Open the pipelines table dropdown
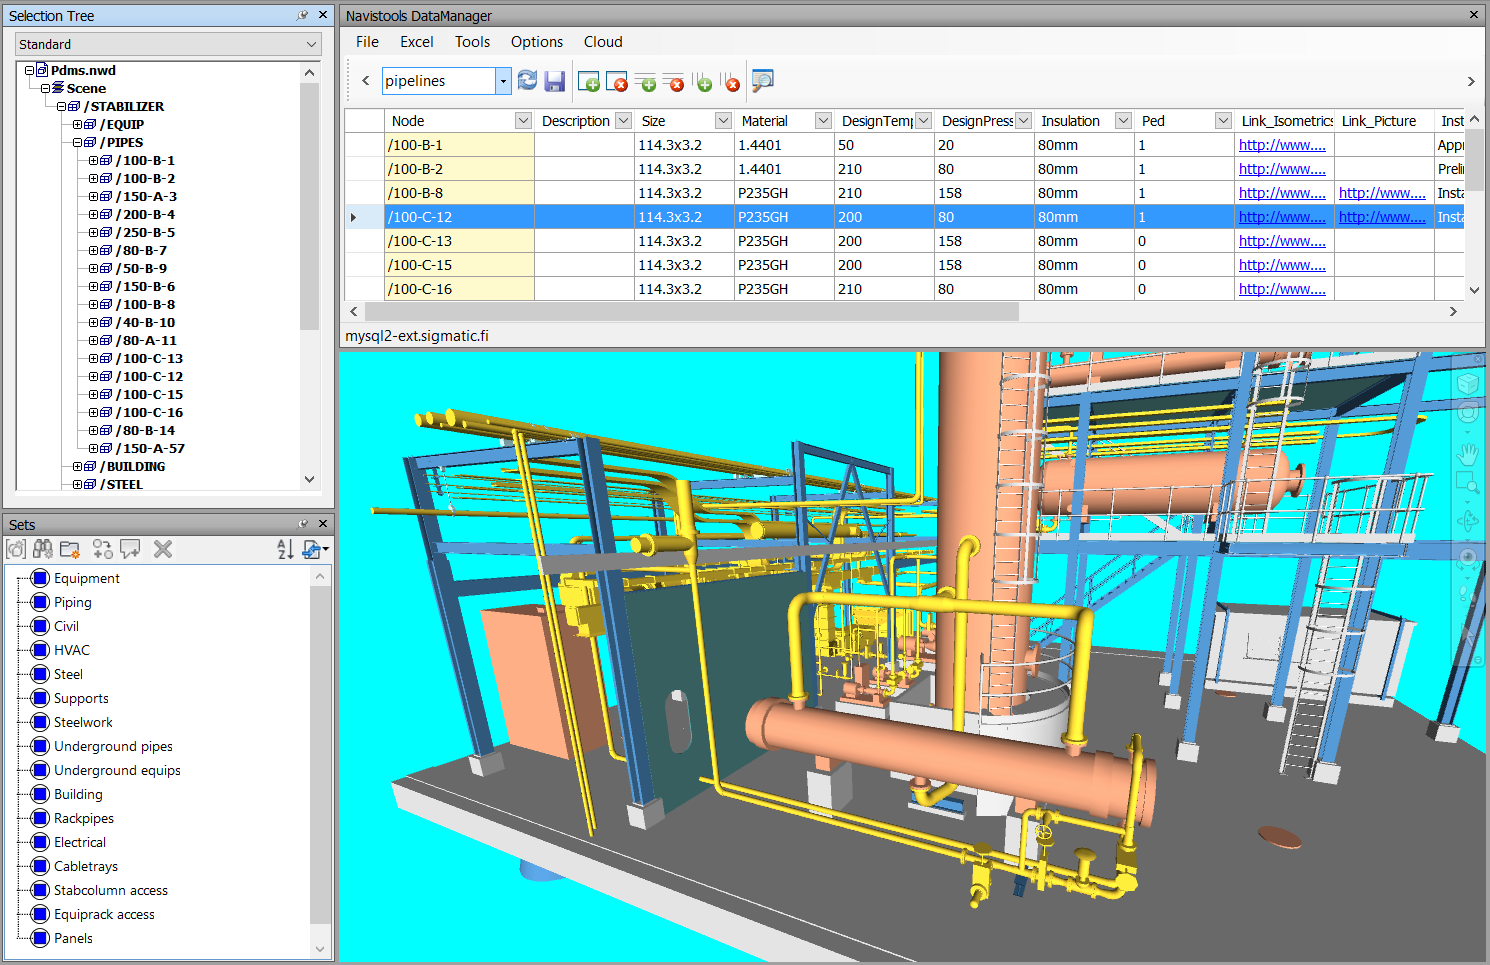Image resolution: width=1490 pixels, height=965 pixels. pyautogui.click(x=503, y=81)
